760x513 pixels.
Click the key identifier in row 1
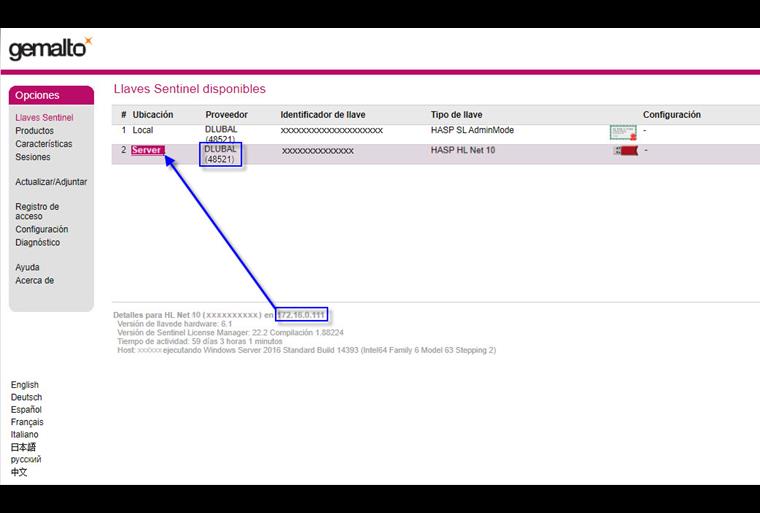tap(332, 130)
